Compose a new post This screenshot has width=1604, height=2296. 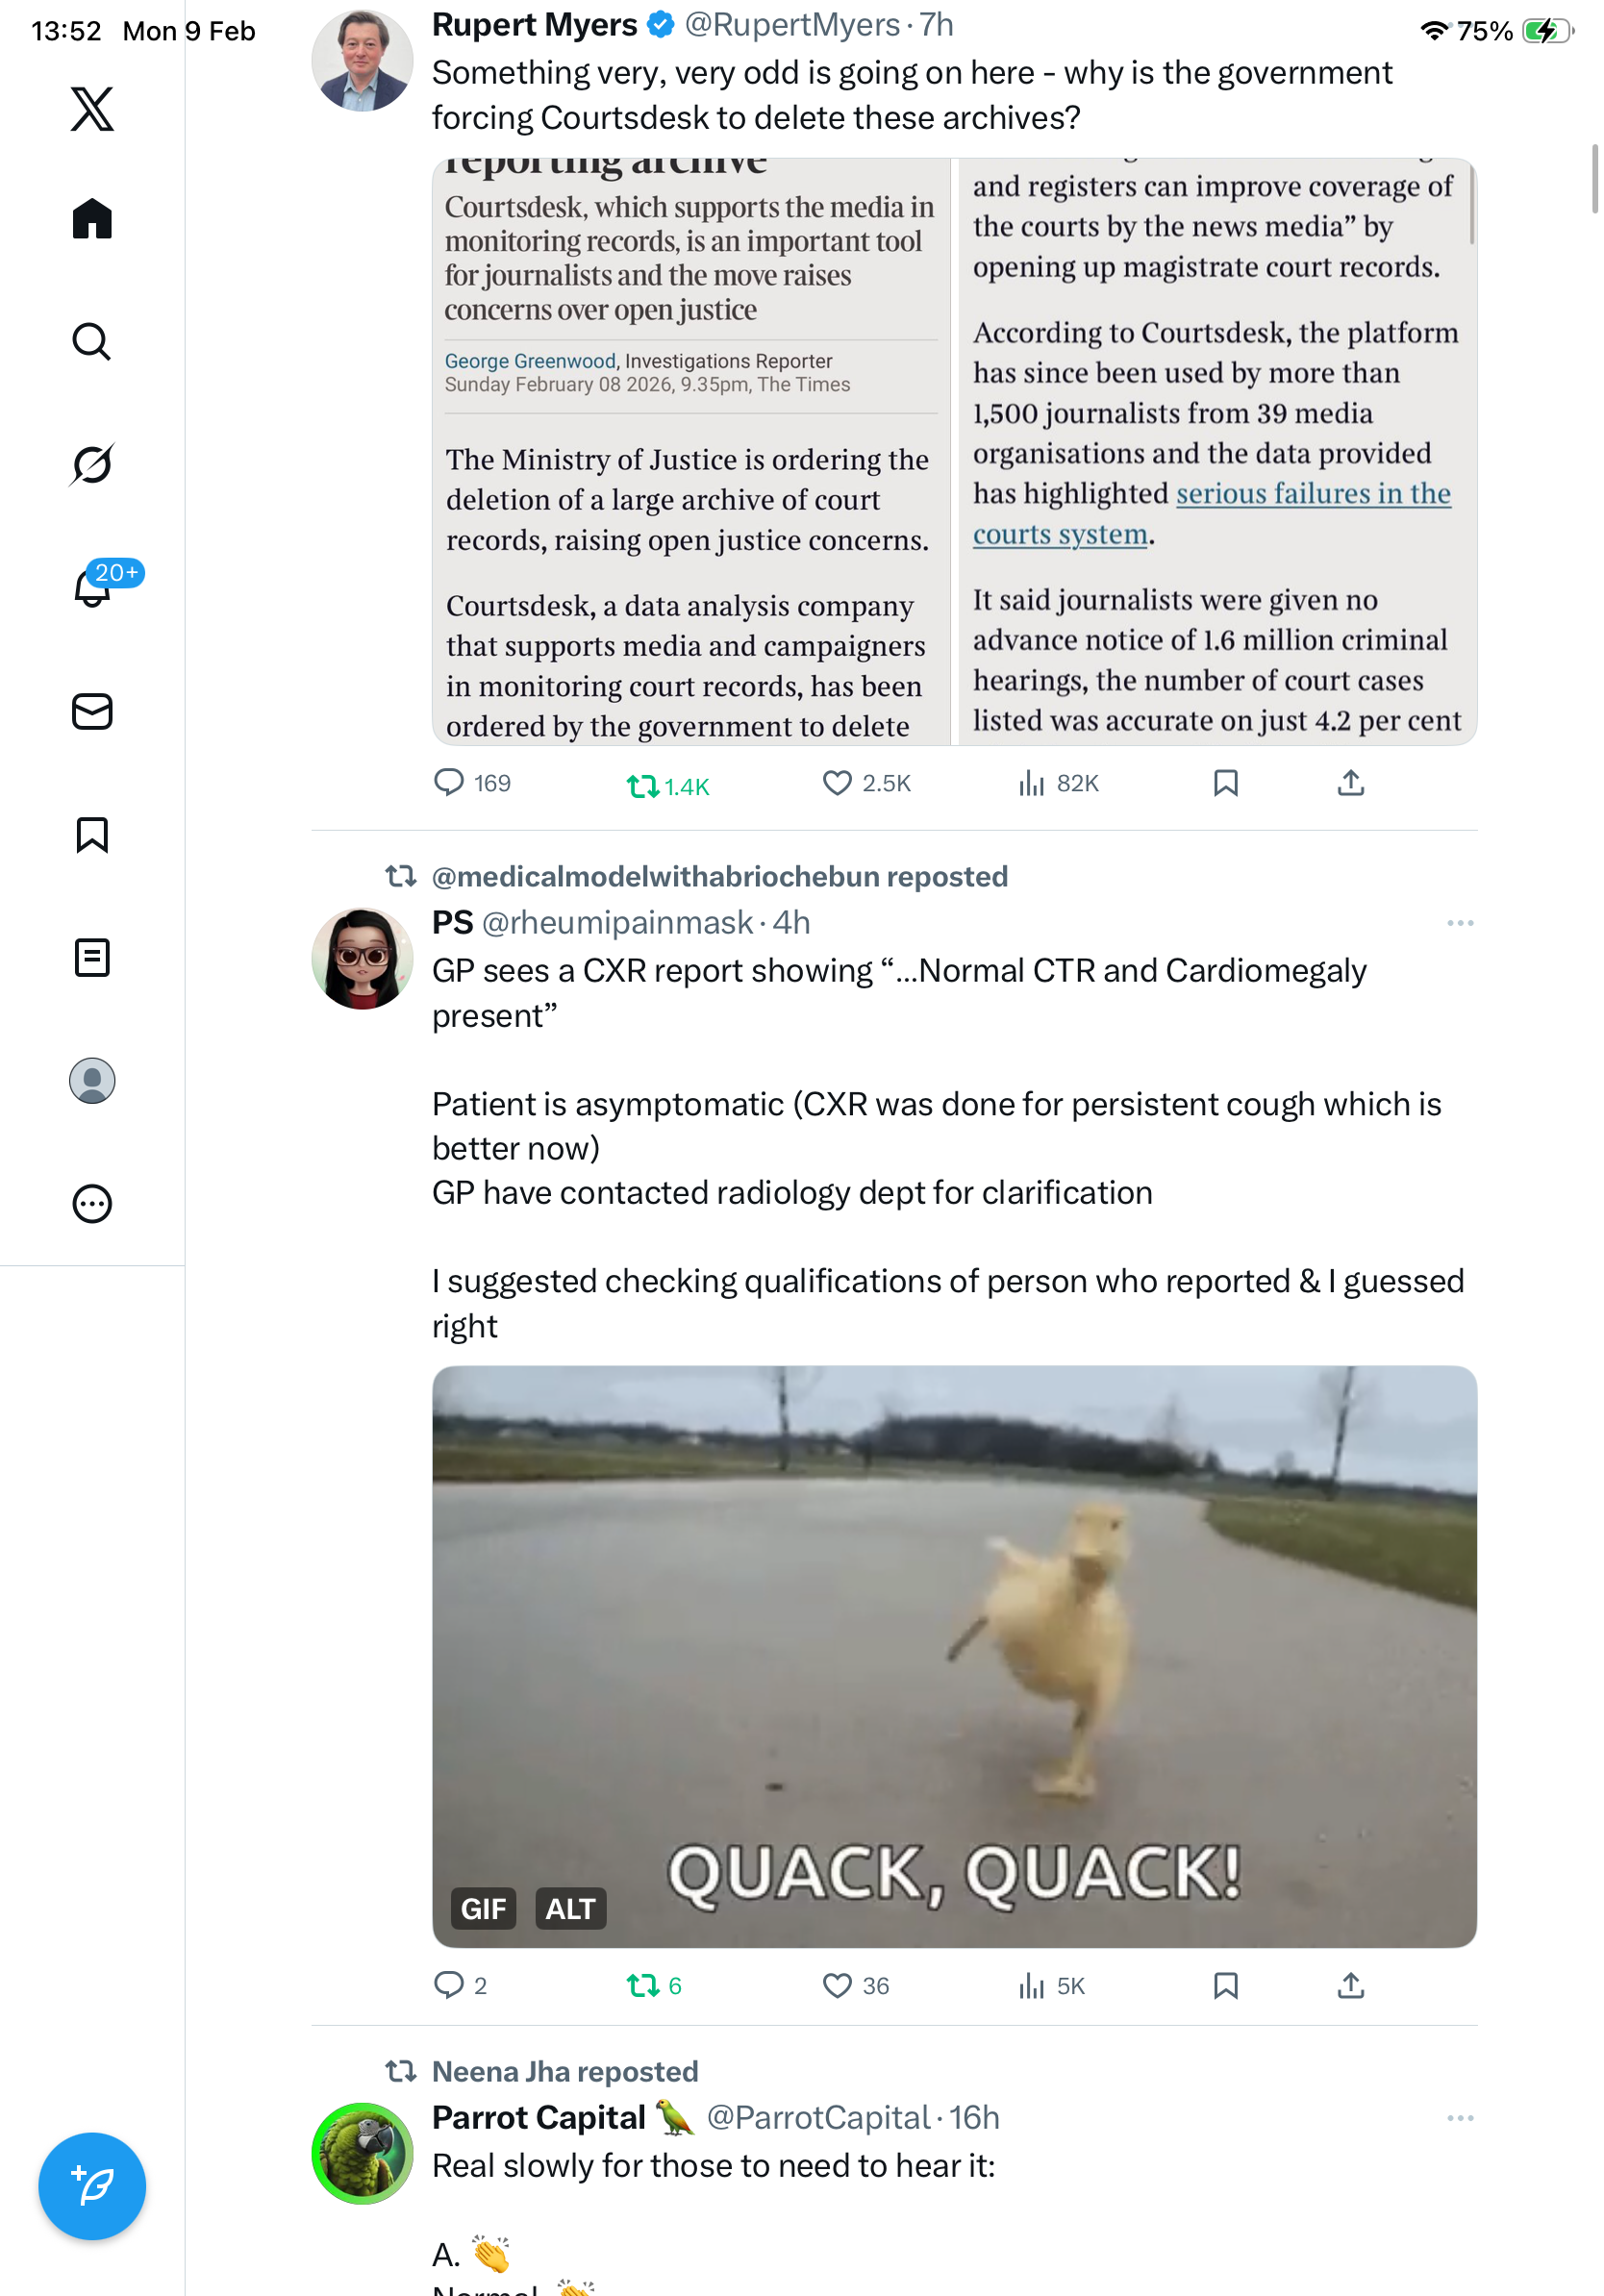pos(92,2186)
